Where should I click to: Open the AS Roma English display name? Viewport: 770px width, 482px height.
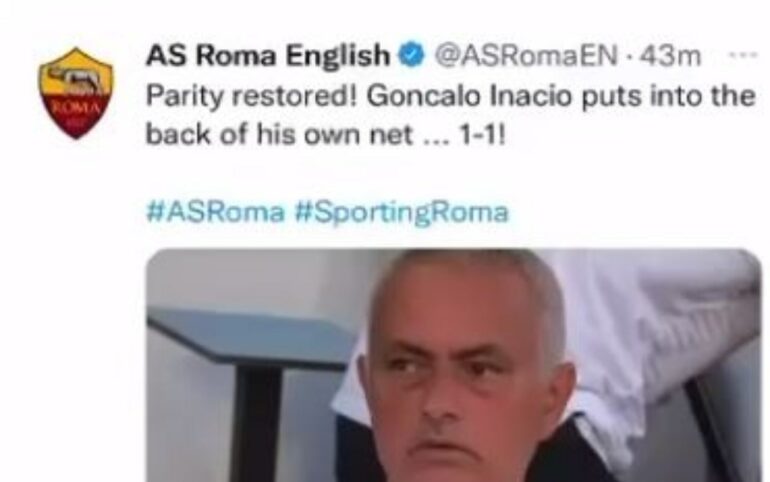pos(268,54)
